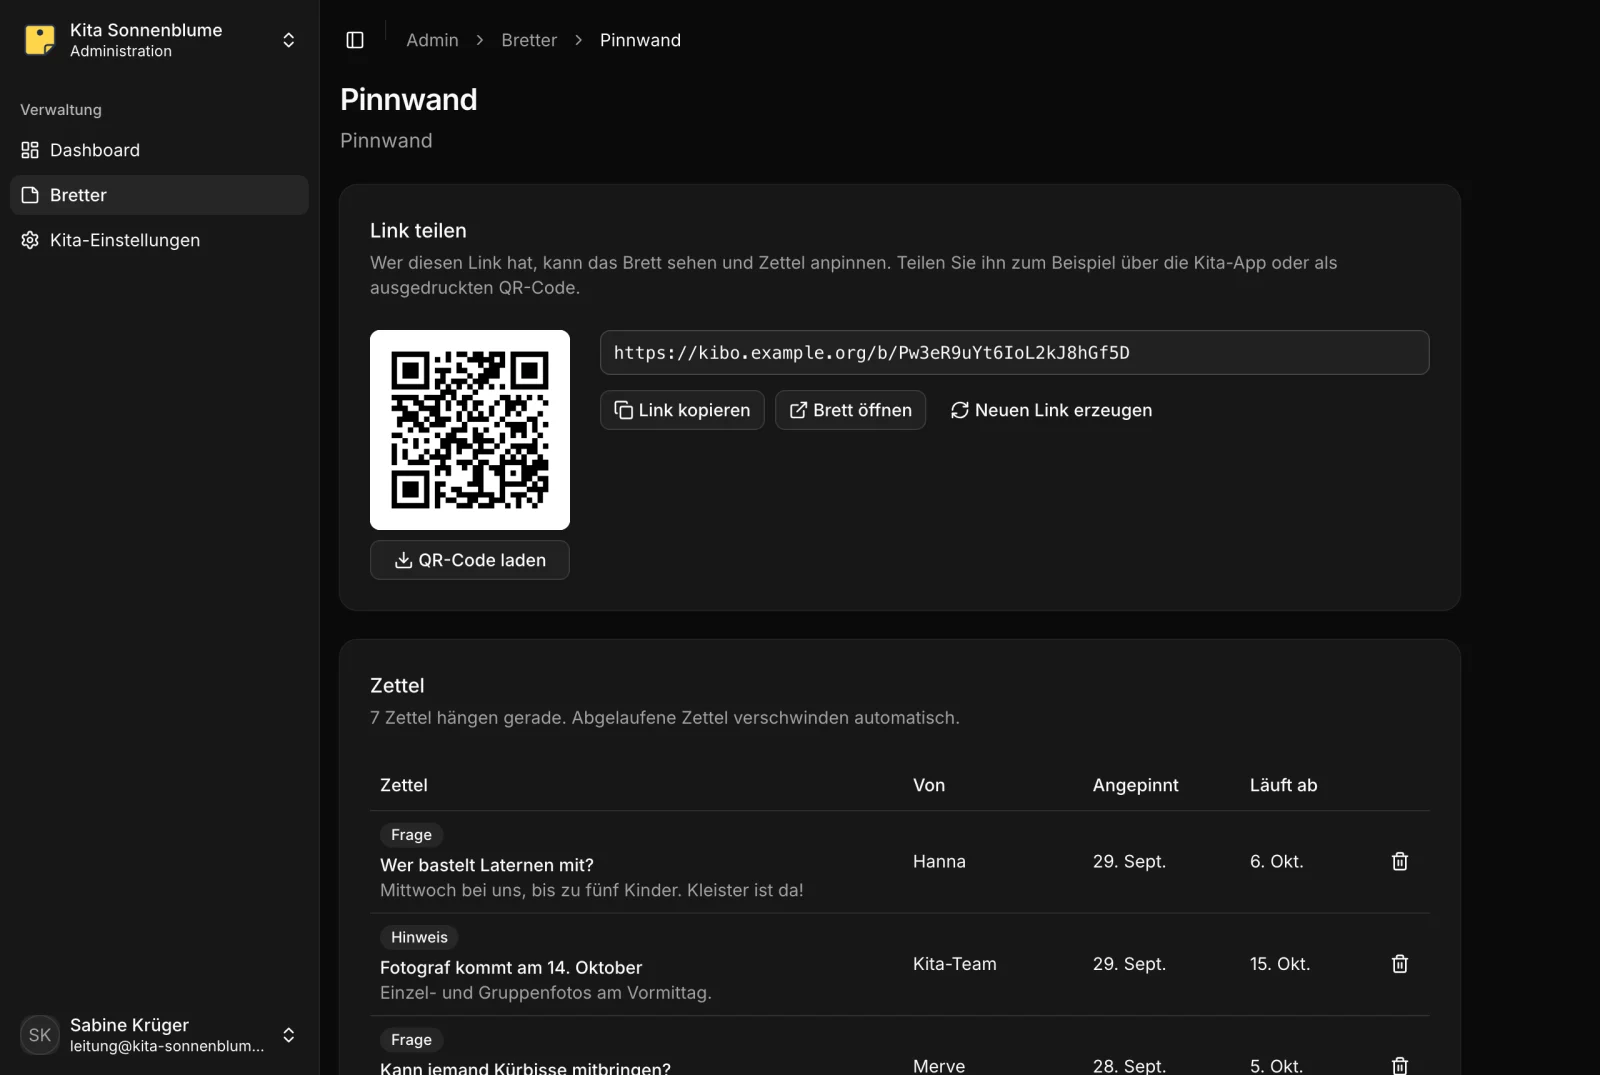Screen dimensions: 1600x1075
Task: Click the Pinnwand page heading
Action: click(409, 99)
